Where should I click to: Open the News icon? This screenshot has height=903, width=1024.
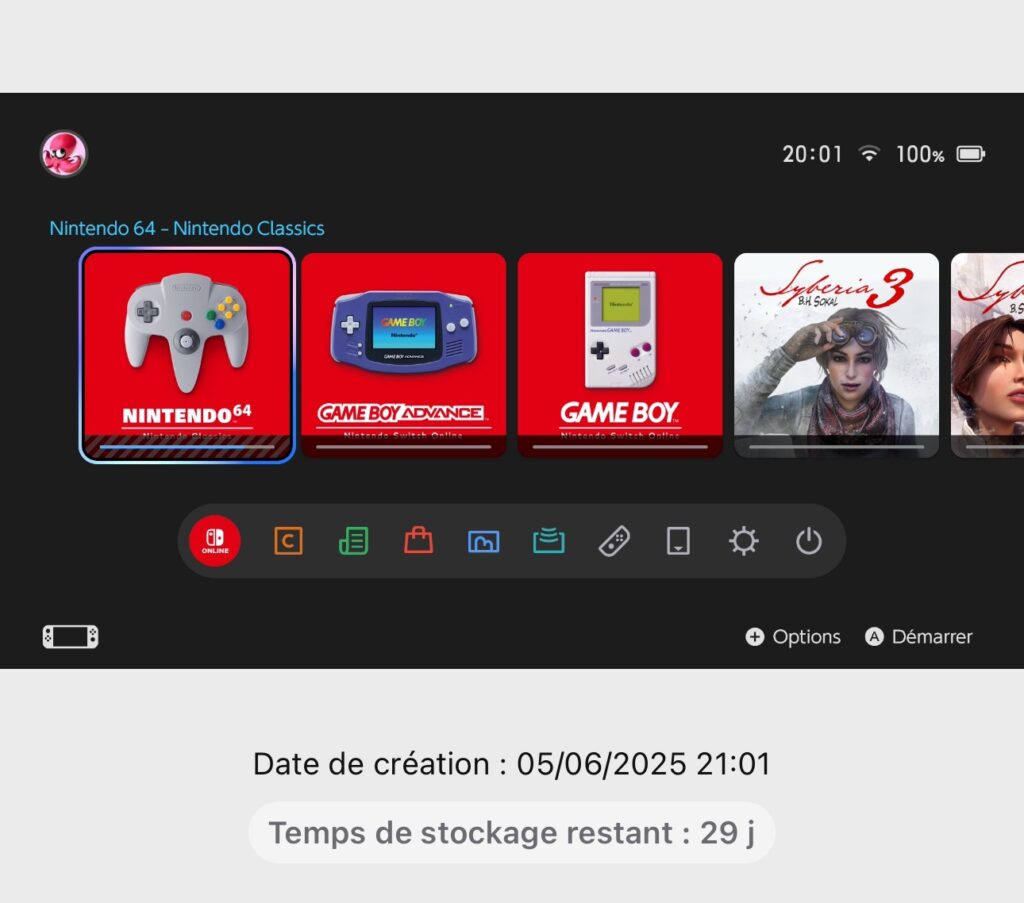pos(353,541)
